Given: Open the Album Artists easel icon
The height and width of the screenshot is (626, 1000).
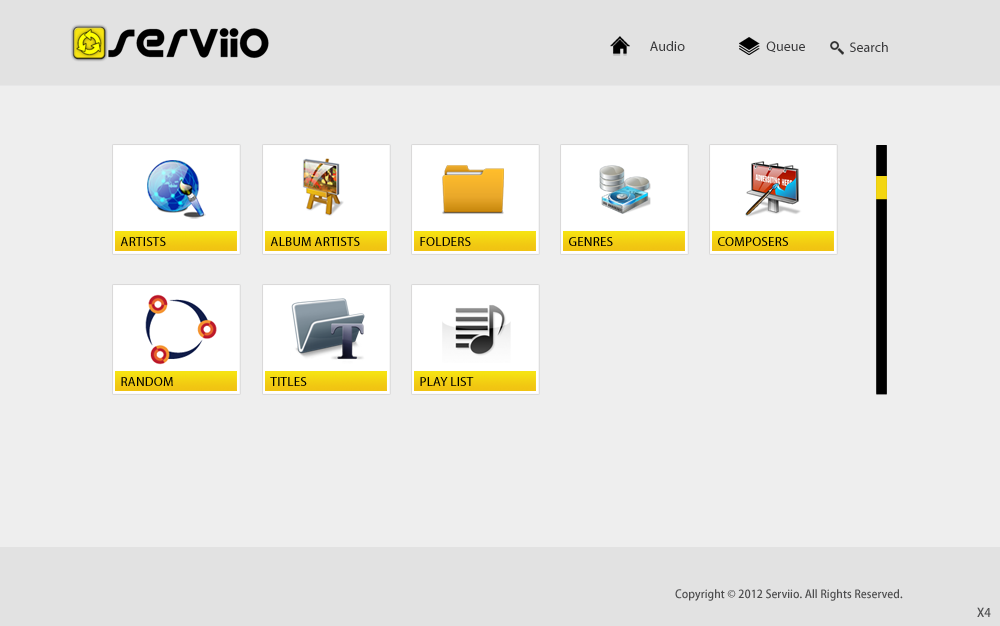Looking at the screenshot, I should pyautogui.click(x=324, y=187).
